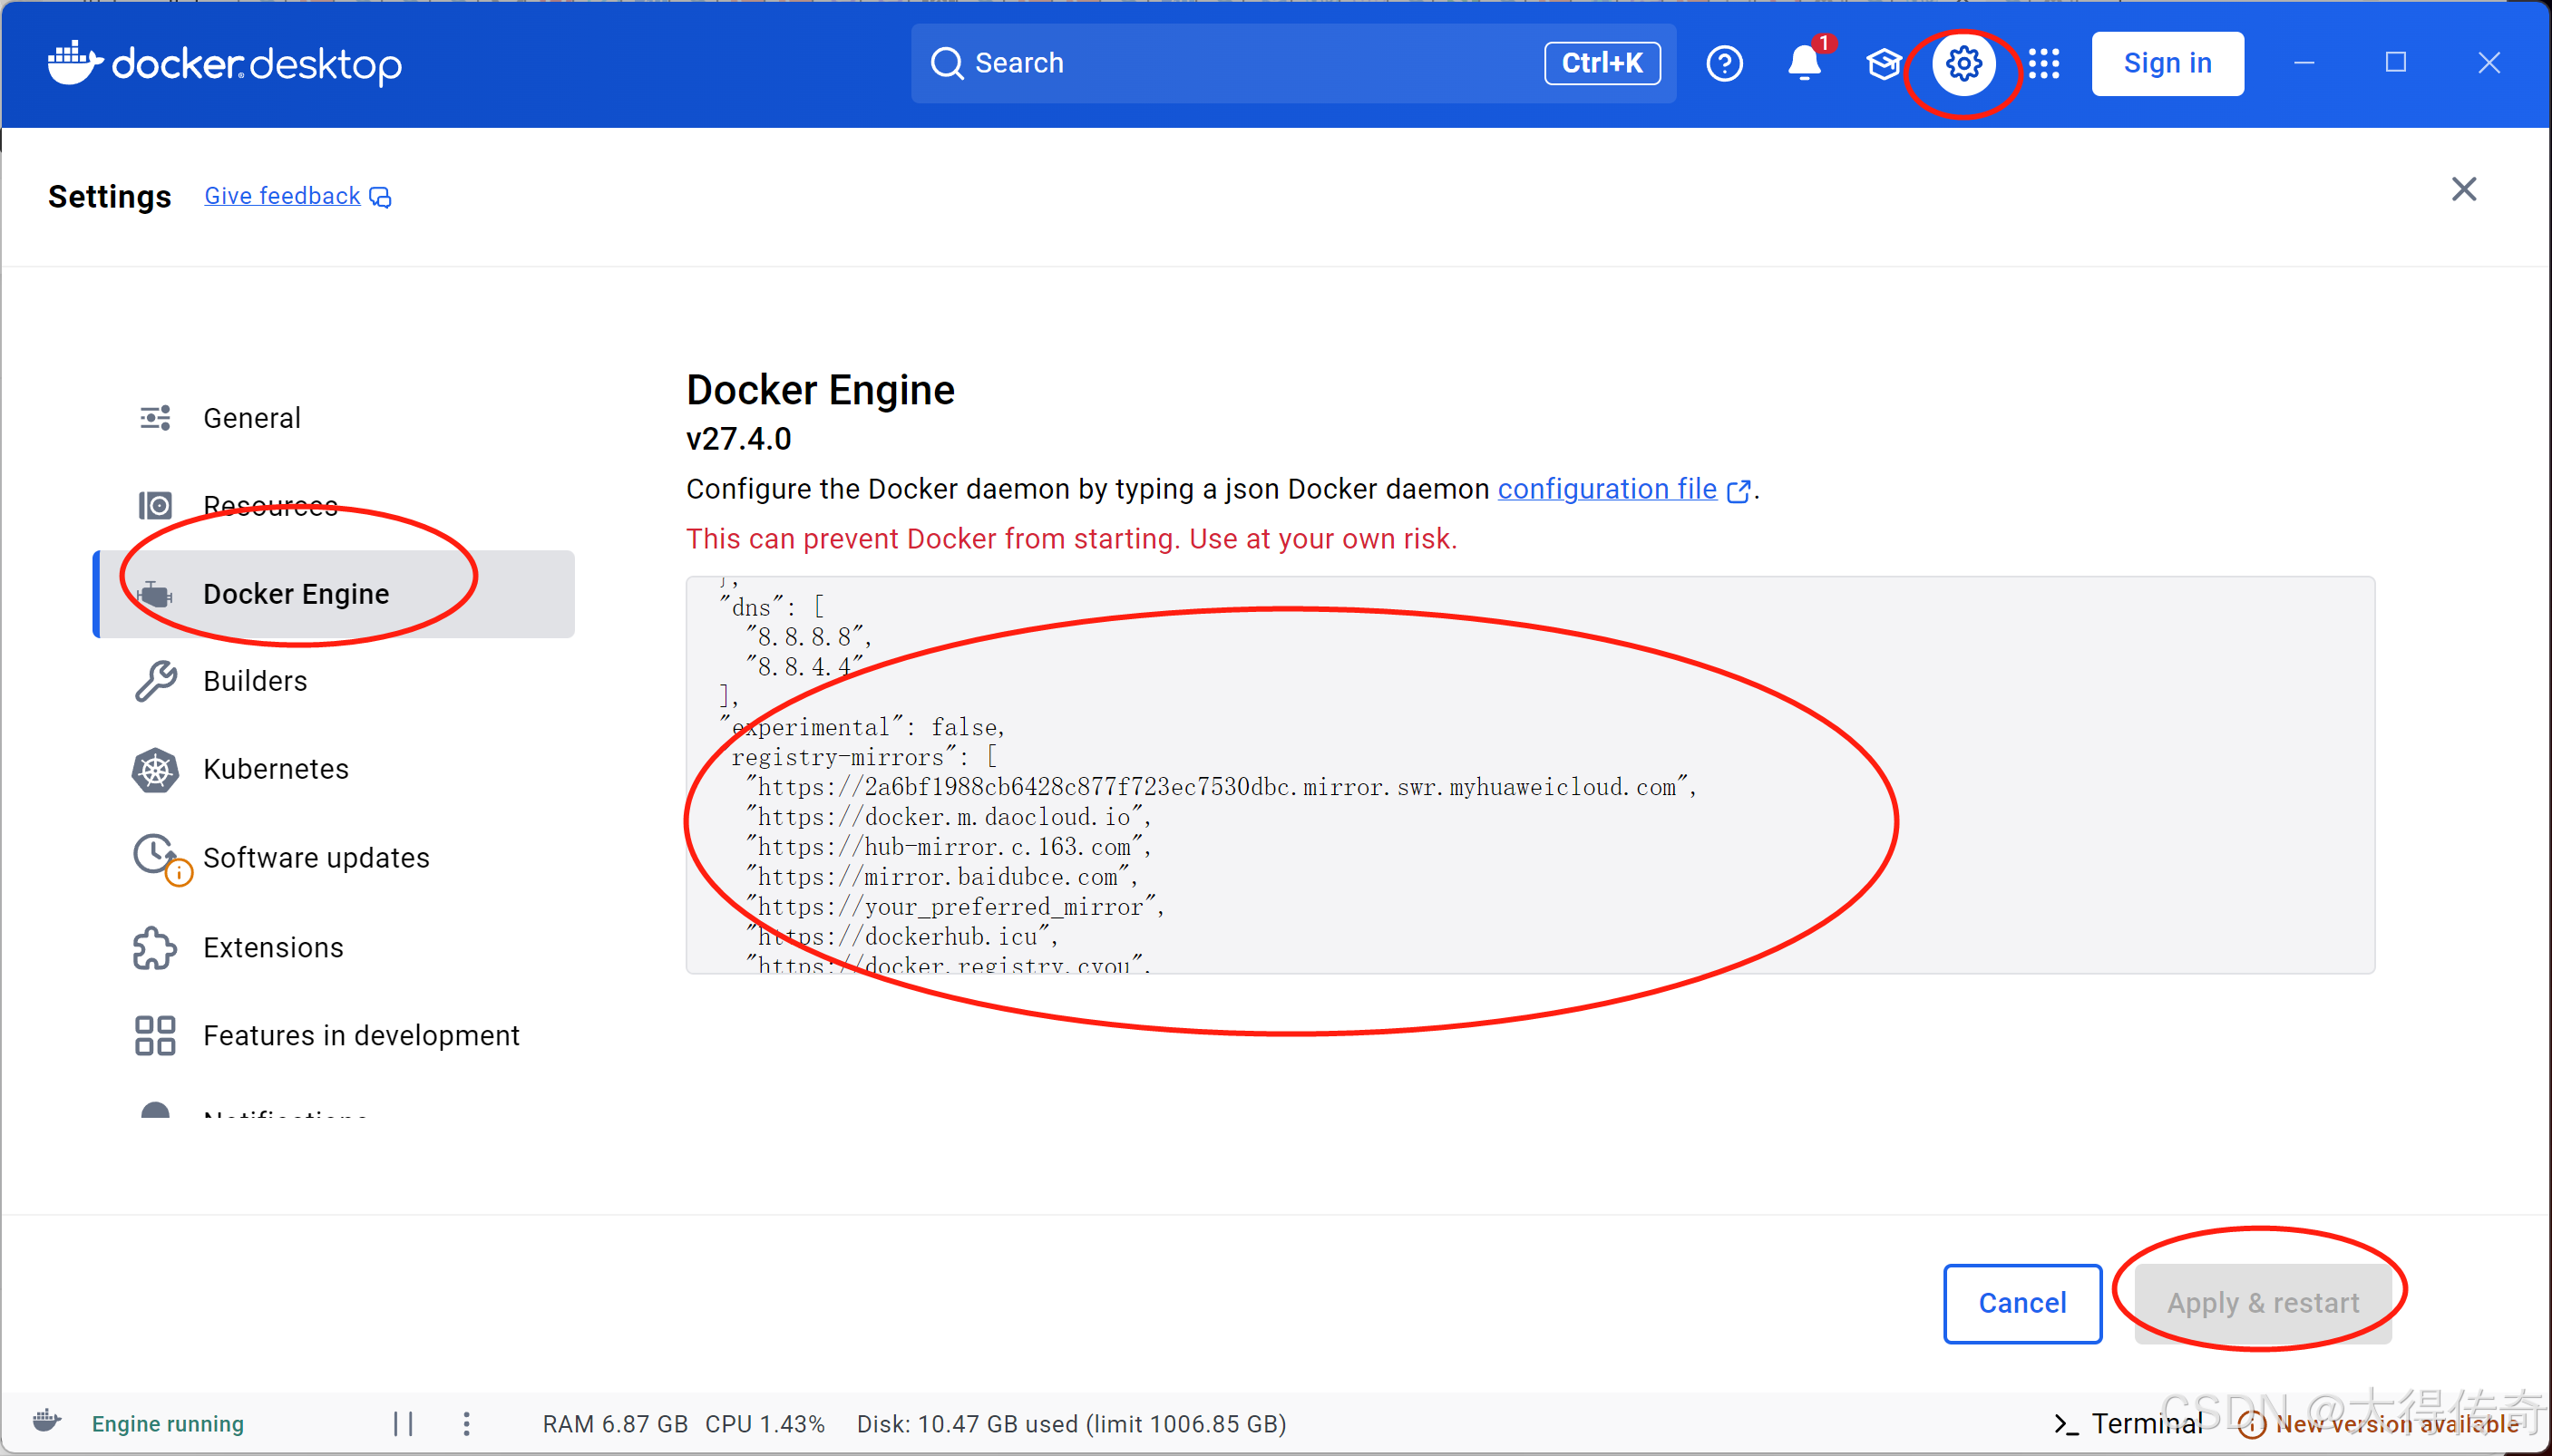The width and height of the screenshot is (2552, 1456).
Task: Click the Docker whale status icon
Action: coord(47,1421)
